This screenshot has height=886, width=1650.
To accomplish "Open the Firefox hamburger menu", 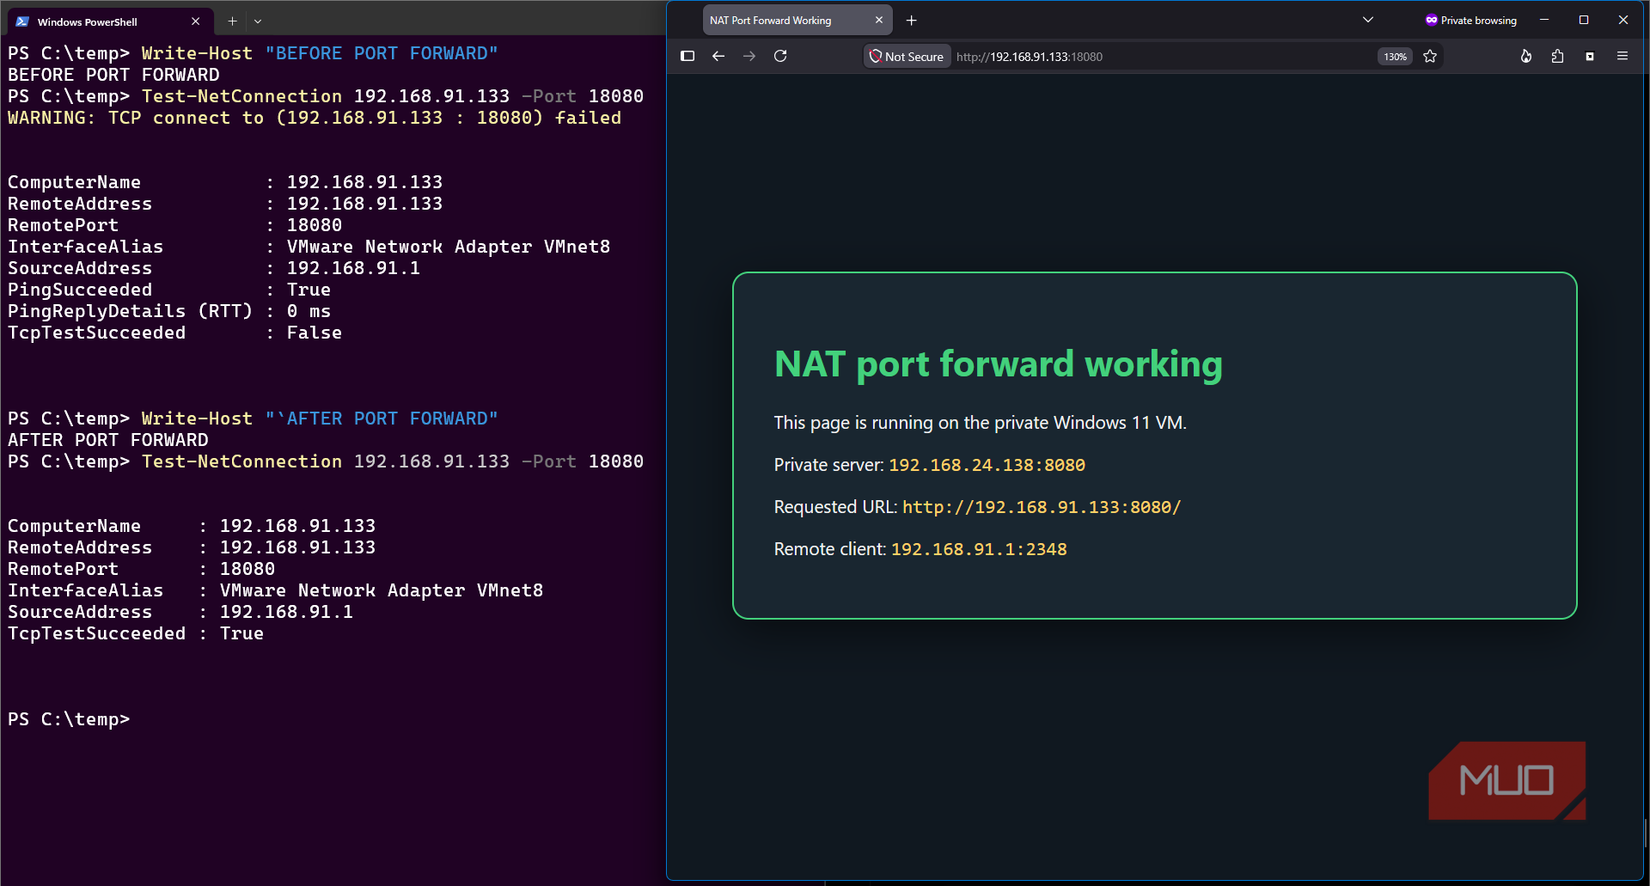I will coord(1622,56).
